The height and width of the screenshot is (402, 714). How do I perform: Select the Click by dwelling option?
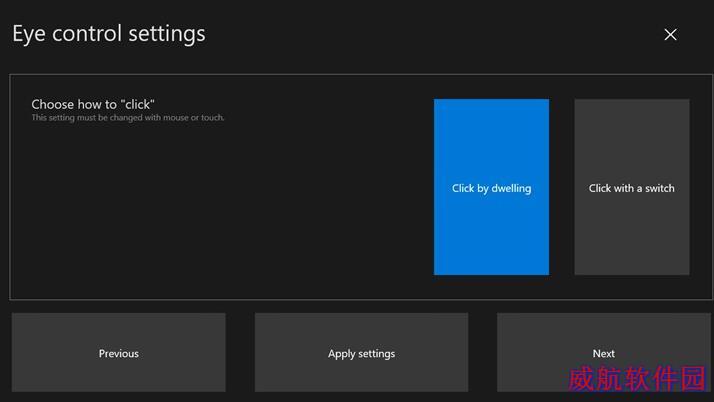(x=491, y=187)
